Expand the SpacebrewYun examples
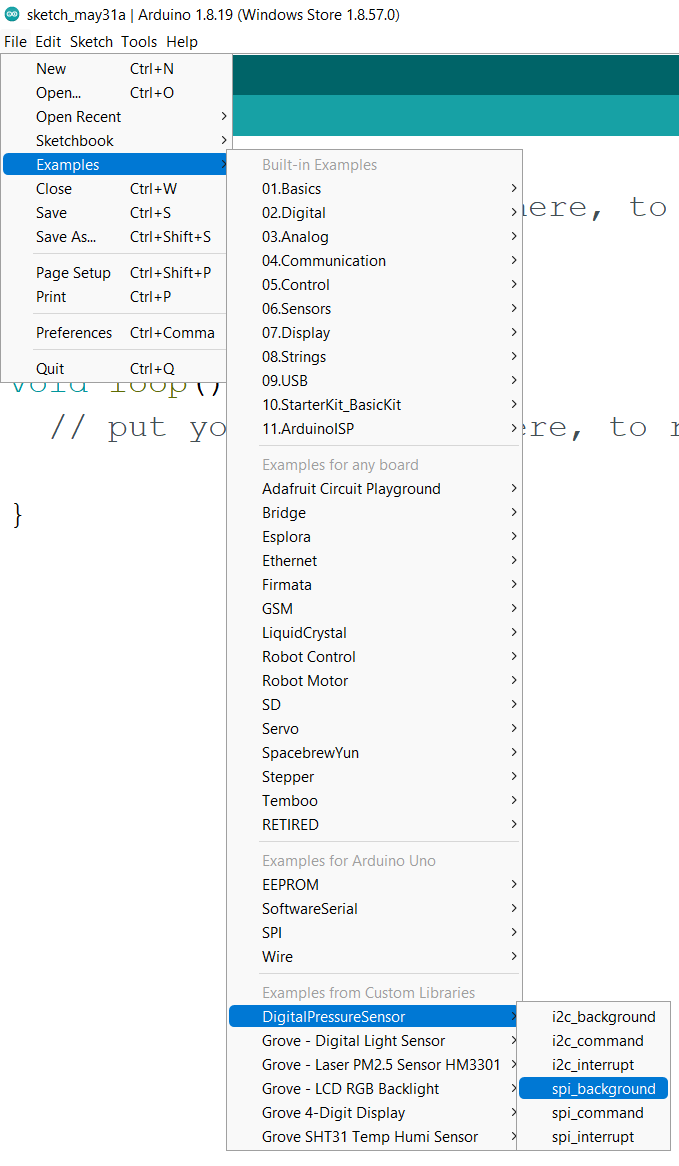The image size is (679, 1166). click(374, 753)
